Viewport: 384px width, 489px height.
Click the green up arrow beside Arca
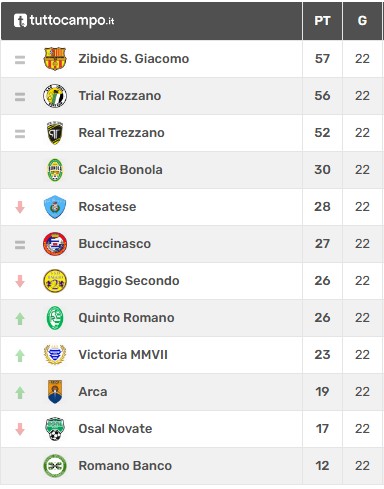pyautogui.click(x=20, y=392)
